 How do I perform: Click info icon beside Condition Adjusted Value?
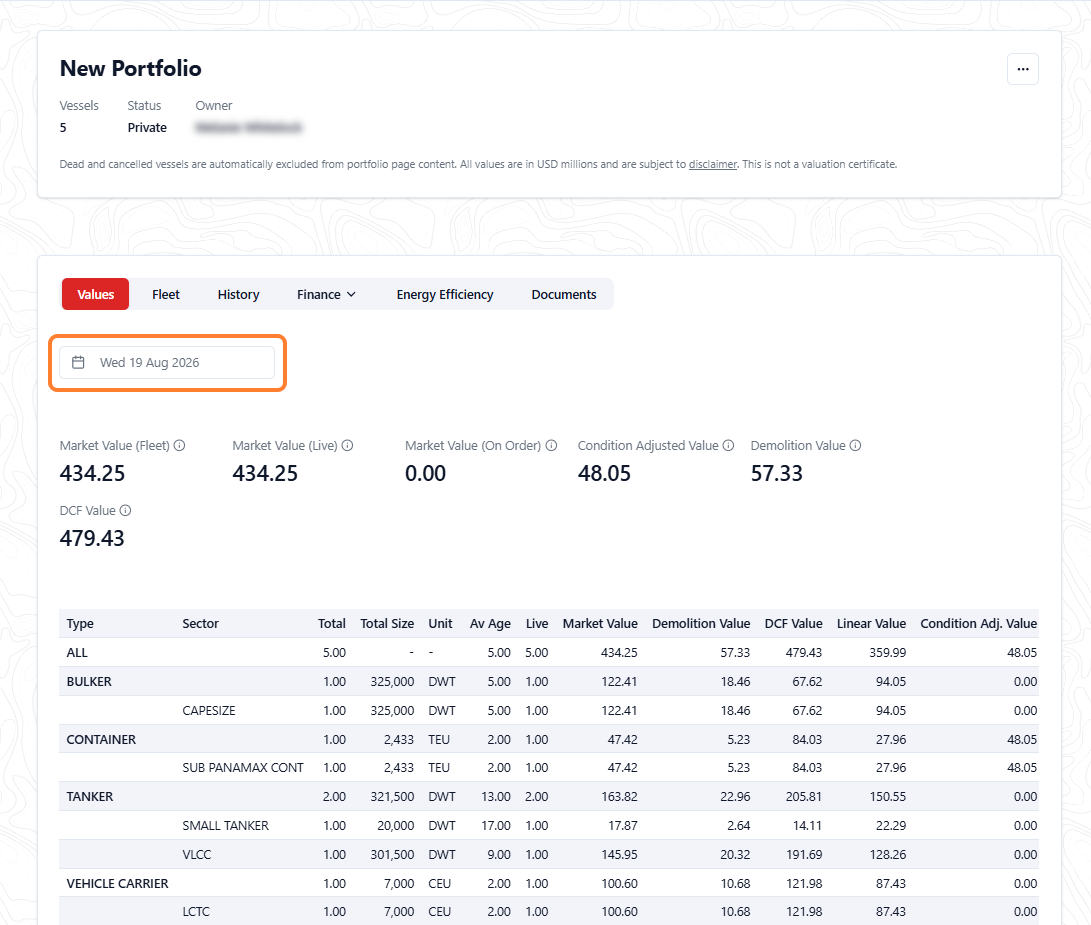coord(728,445)
